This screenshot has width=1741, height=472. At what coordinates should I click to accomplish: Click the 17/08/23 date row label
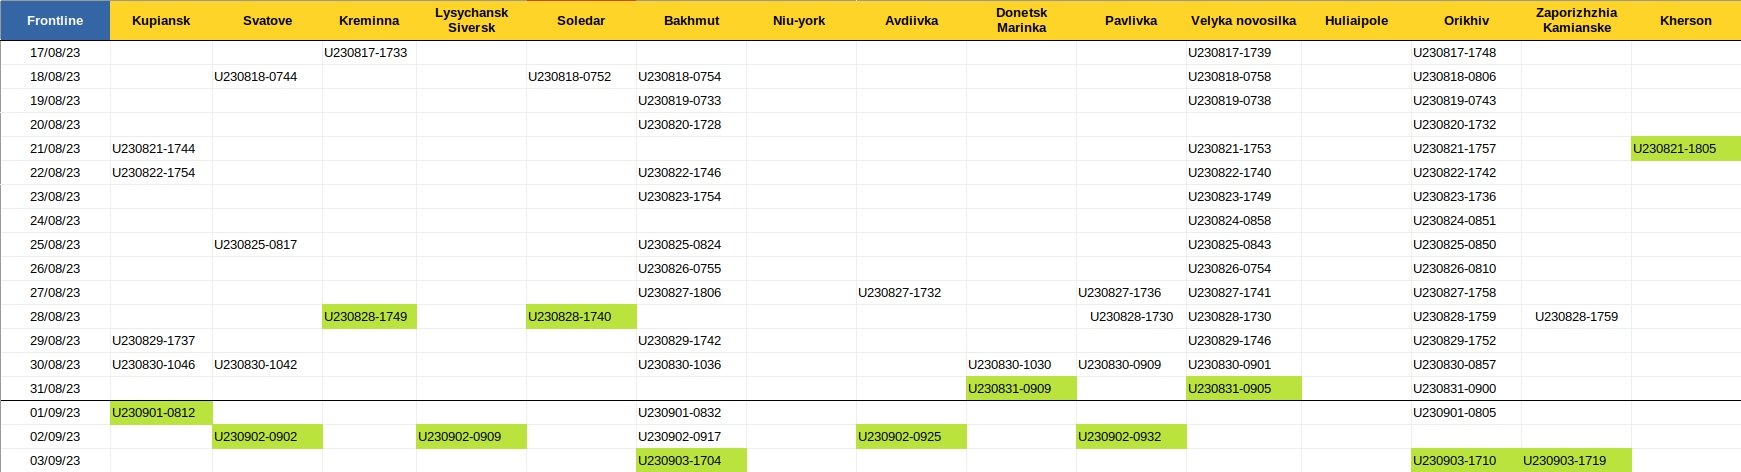[55, 53]
